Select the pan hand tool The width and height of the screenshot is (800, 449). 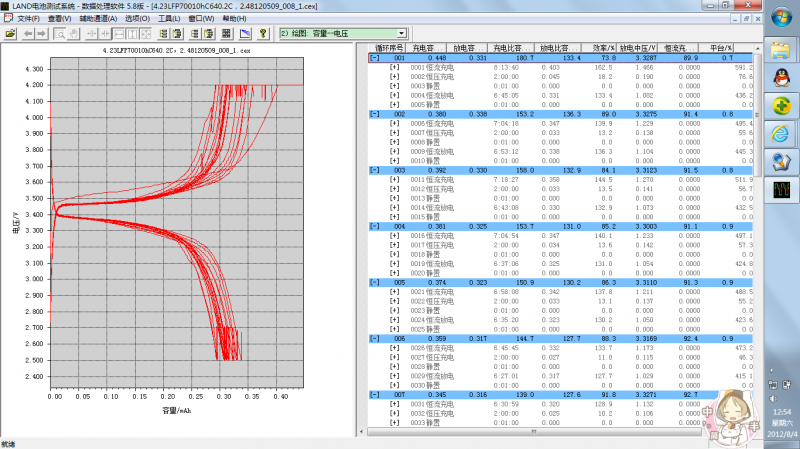[x=74, y=33]
